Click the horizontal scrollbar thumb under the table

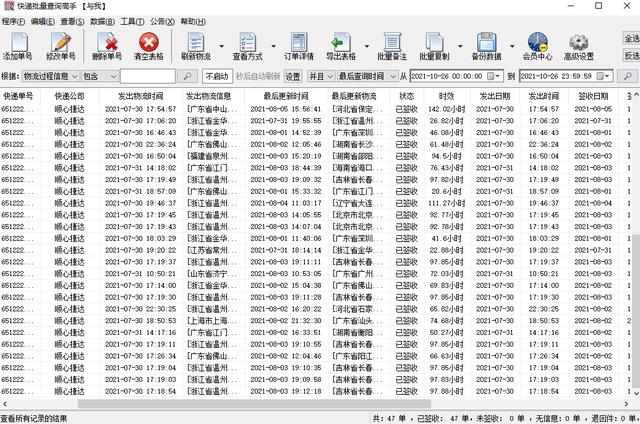(x=254, y=404)
